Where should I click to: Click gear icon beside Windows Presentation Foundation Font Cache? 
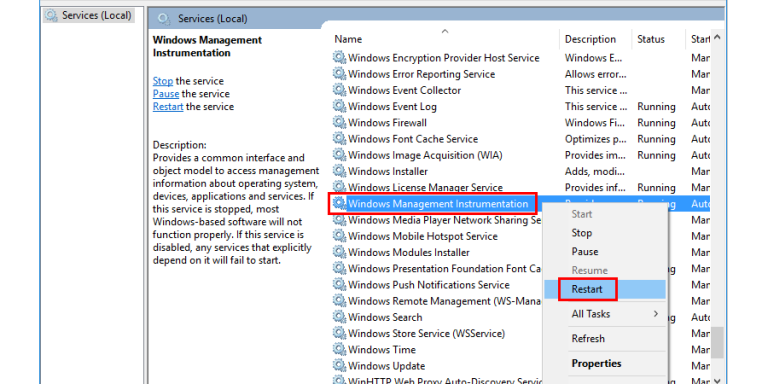click(x=339, y=268)
